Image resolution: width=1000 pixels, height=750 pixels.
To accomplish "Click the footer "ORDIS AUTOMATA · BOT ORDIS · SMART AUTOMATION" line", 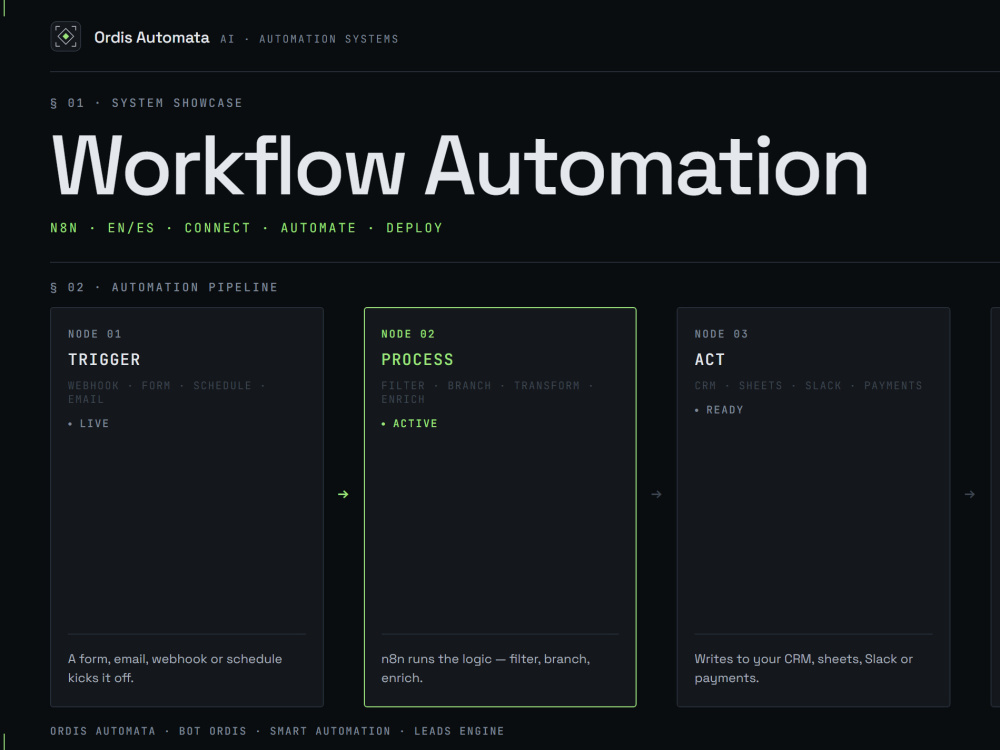I will [277, 731].
